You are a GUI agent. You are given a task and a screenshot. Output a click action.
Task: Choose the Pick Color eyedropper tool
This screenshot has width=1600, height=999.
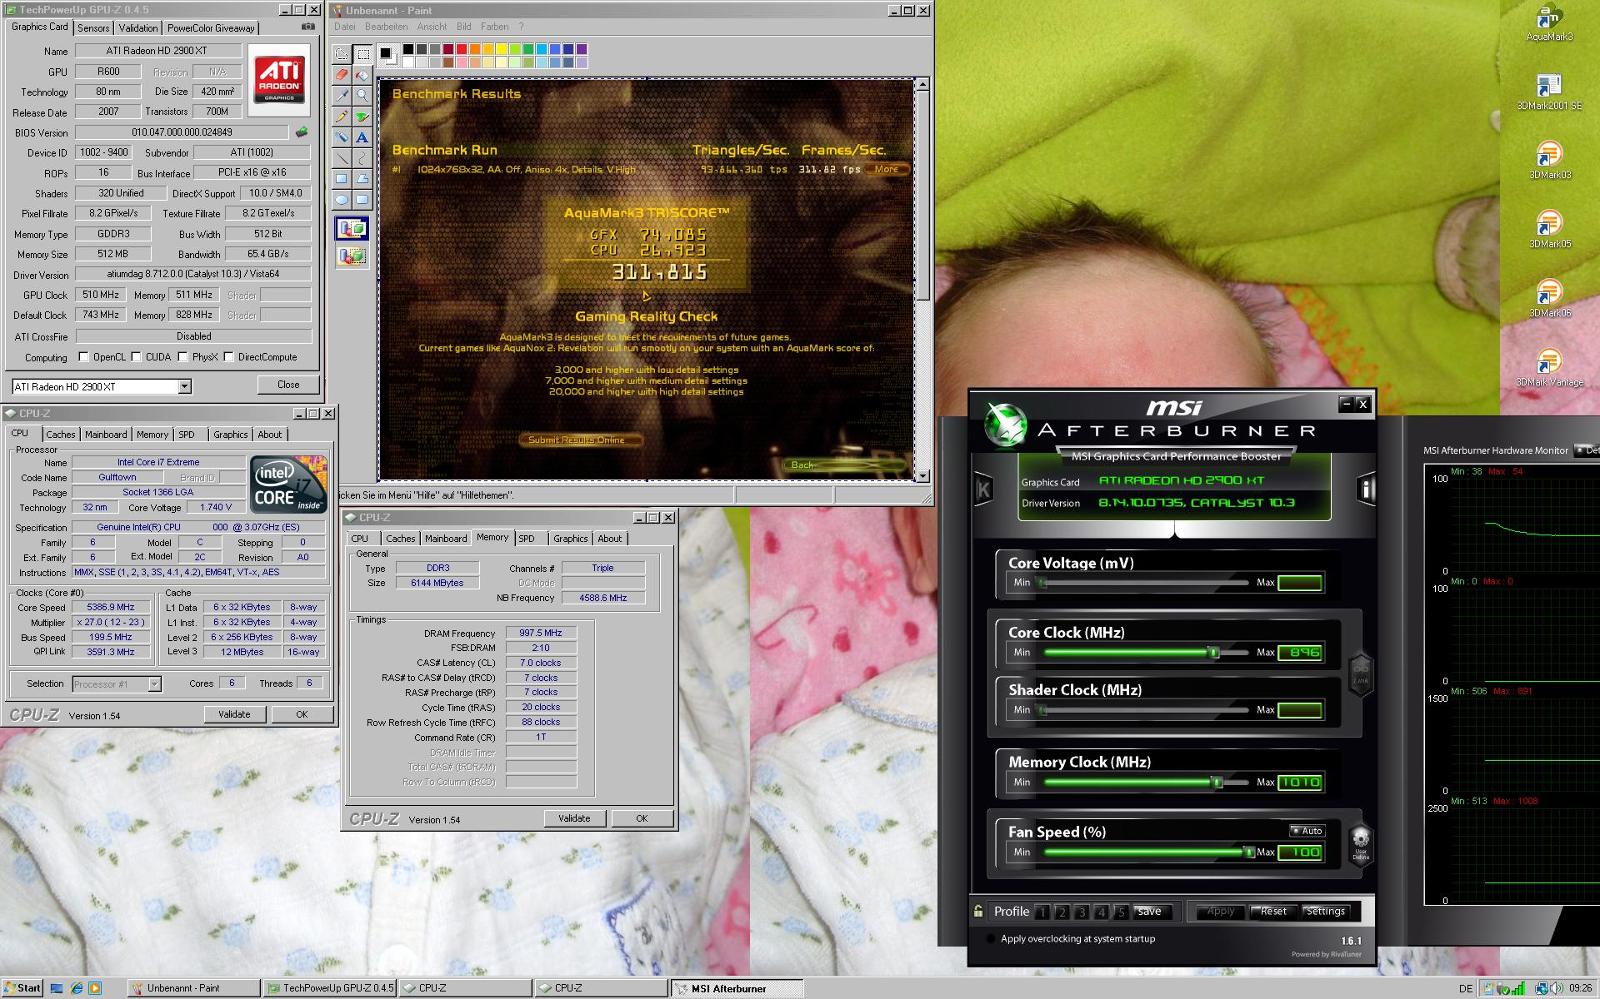coord(342,96)
